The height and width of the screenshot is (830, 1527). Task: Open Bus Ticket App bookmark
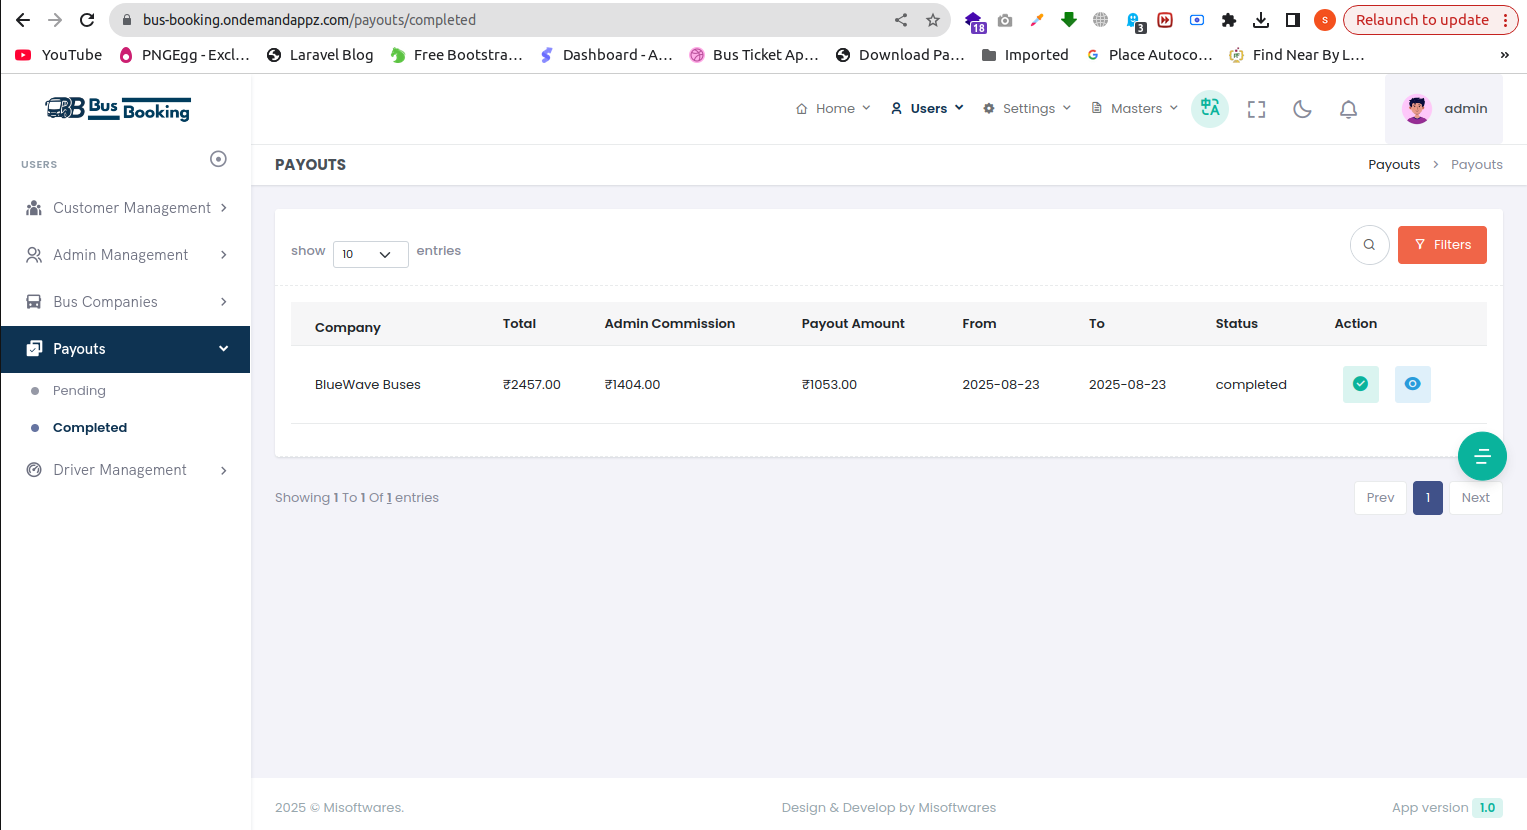(754, 55)
